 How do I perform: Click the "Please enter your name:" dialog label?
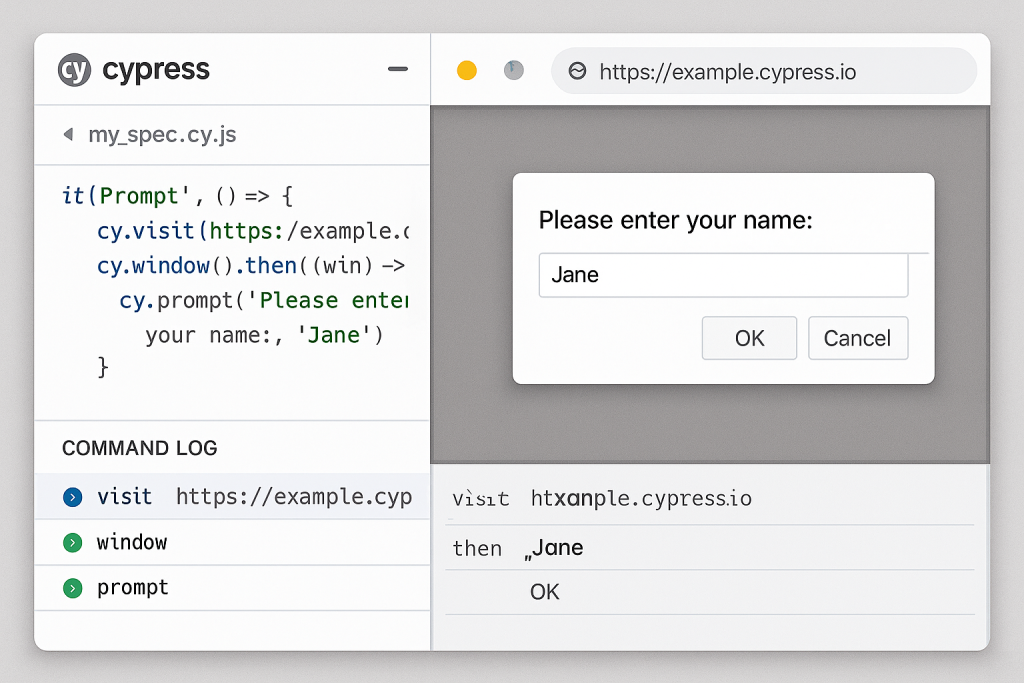click(675, 220)
